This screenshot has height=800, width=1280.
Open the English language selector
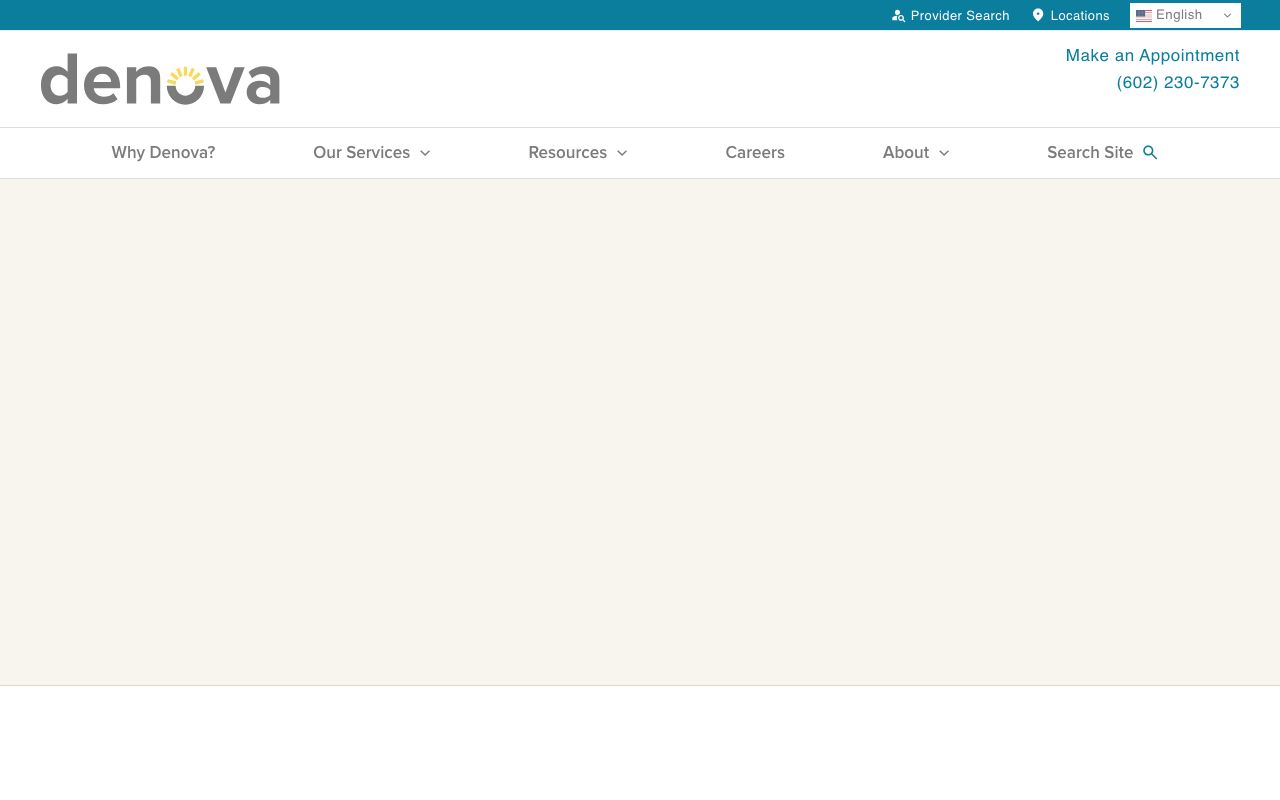click(1185, 15)
